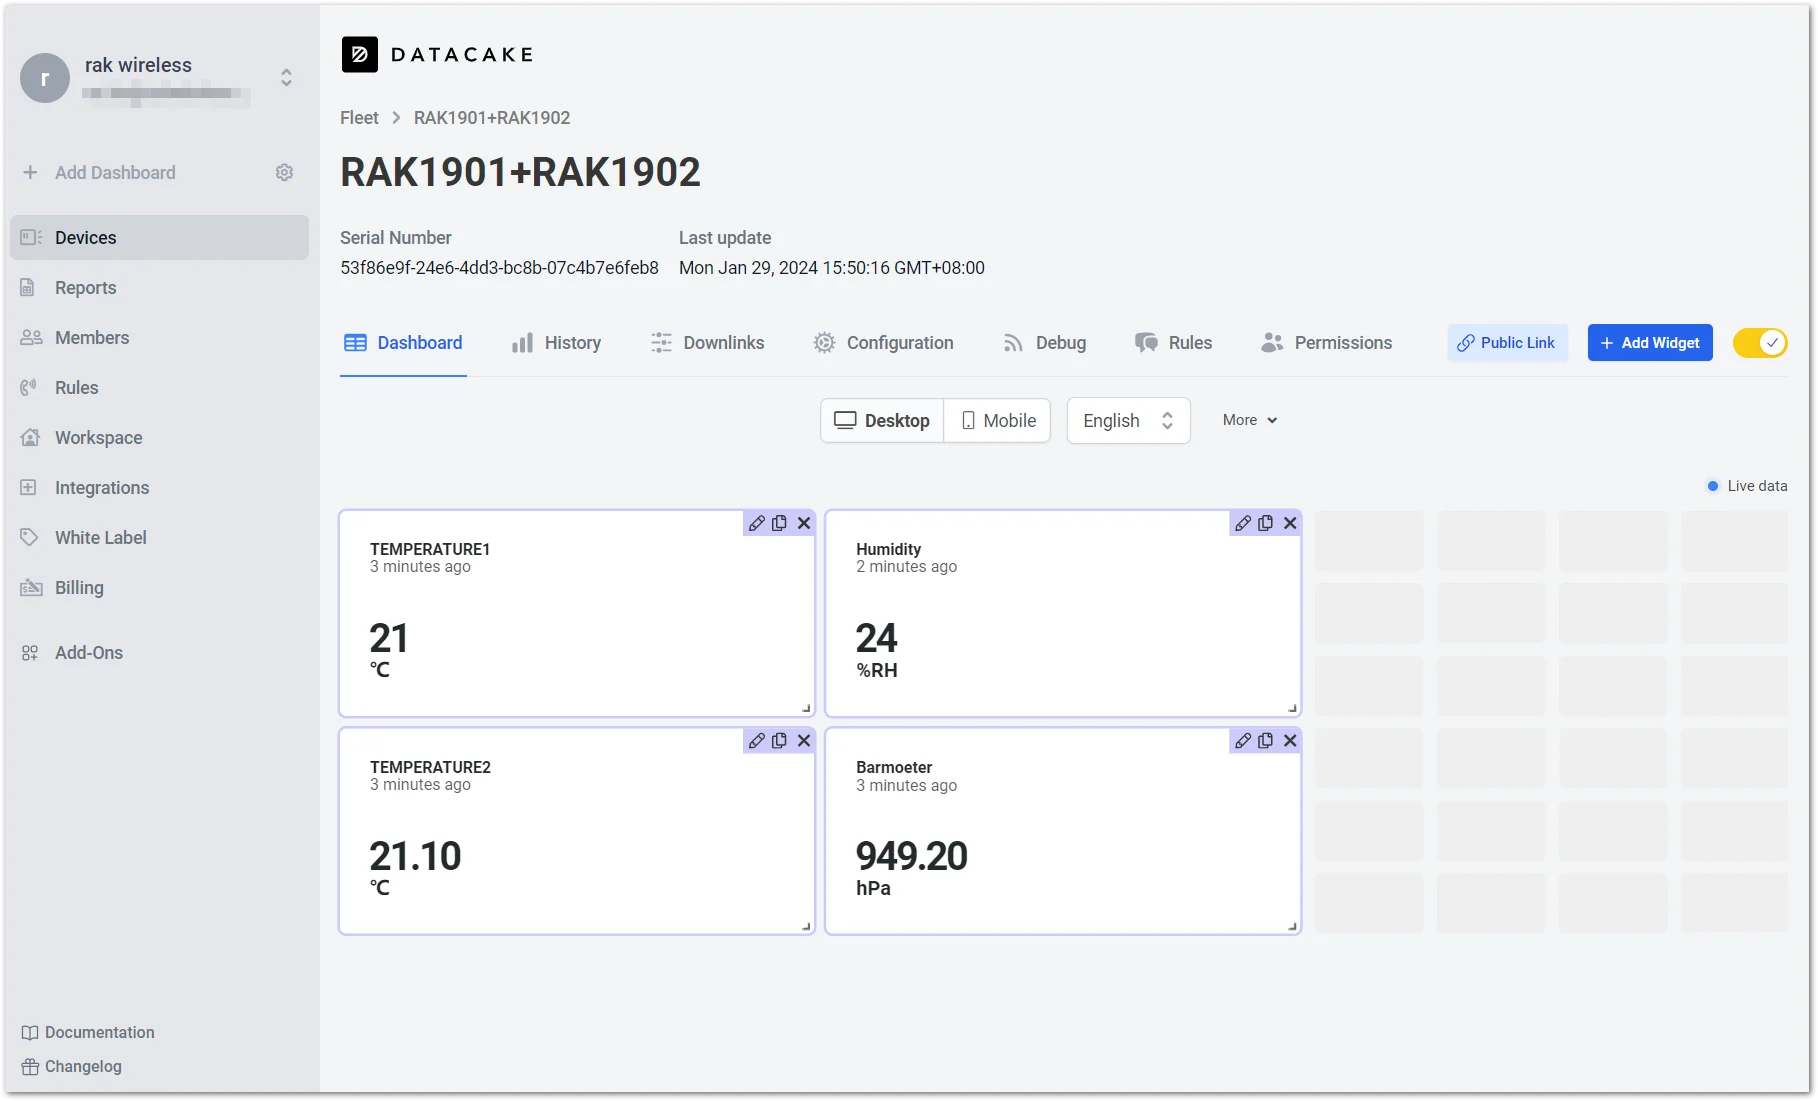Open Workspace settings in sidebar

coord(160,438)
